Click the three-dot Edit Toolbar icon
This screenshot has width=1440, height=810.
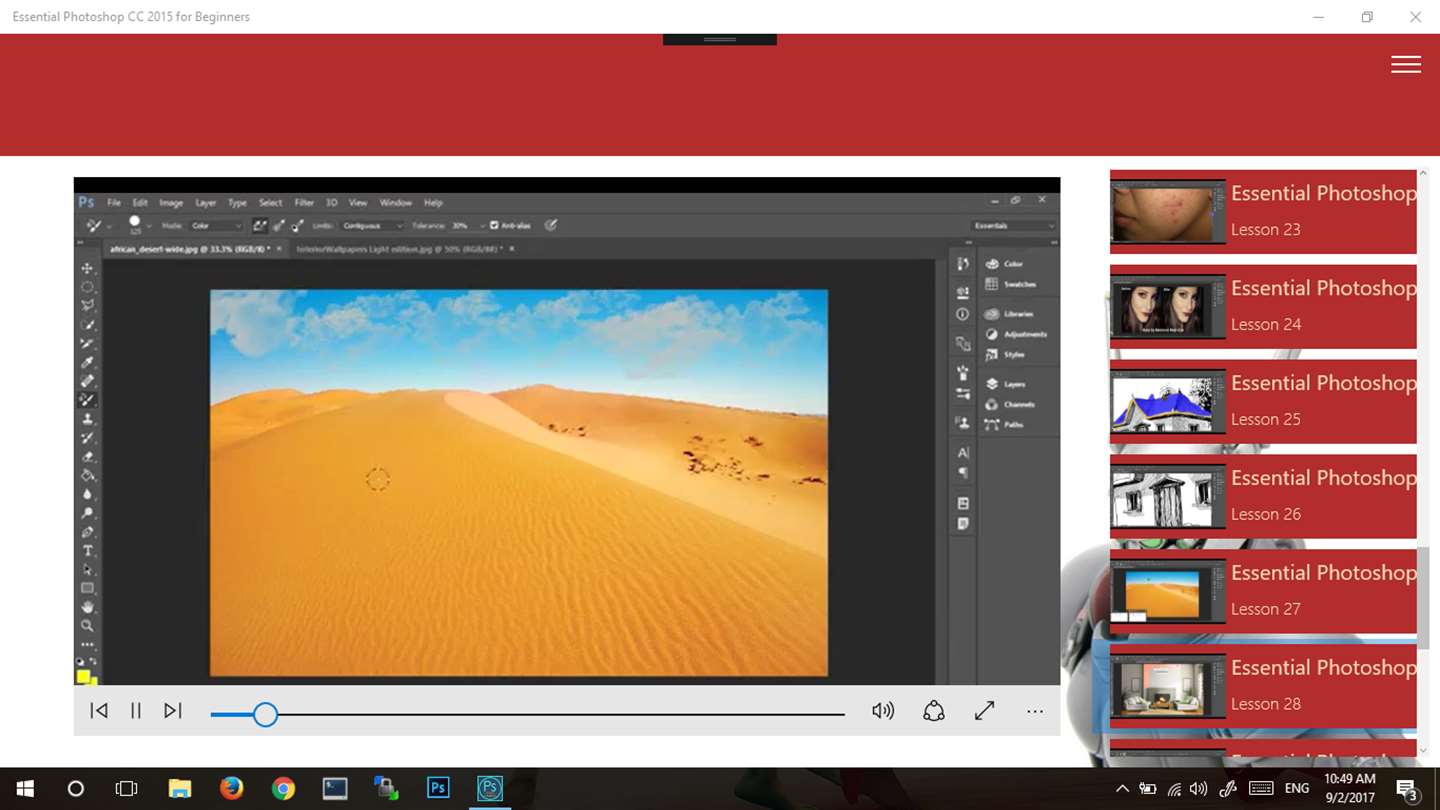[x=88, y=645]
